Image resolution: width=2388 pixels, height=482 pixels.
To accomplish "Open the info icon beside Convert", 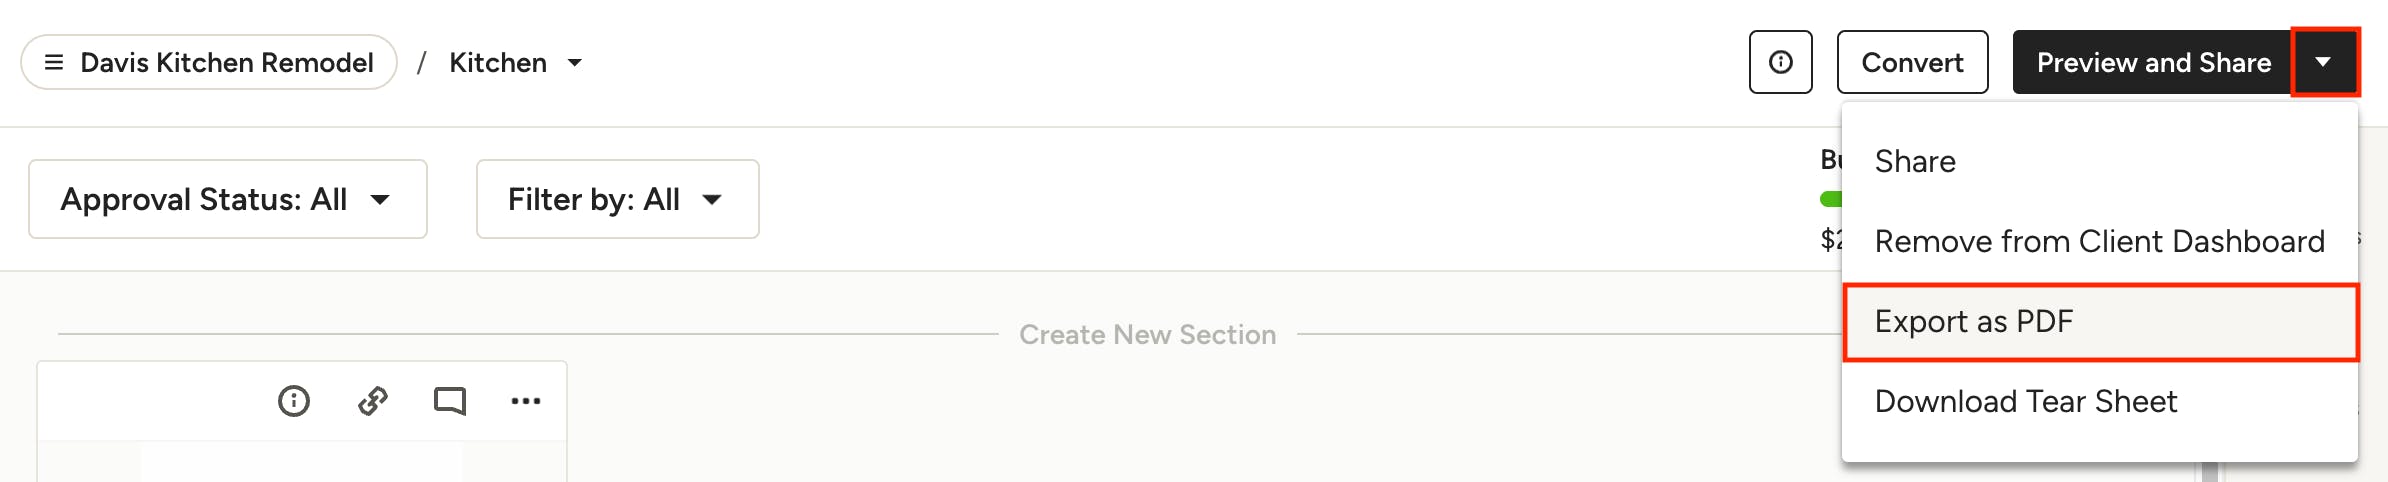I will pos(1780,62).
